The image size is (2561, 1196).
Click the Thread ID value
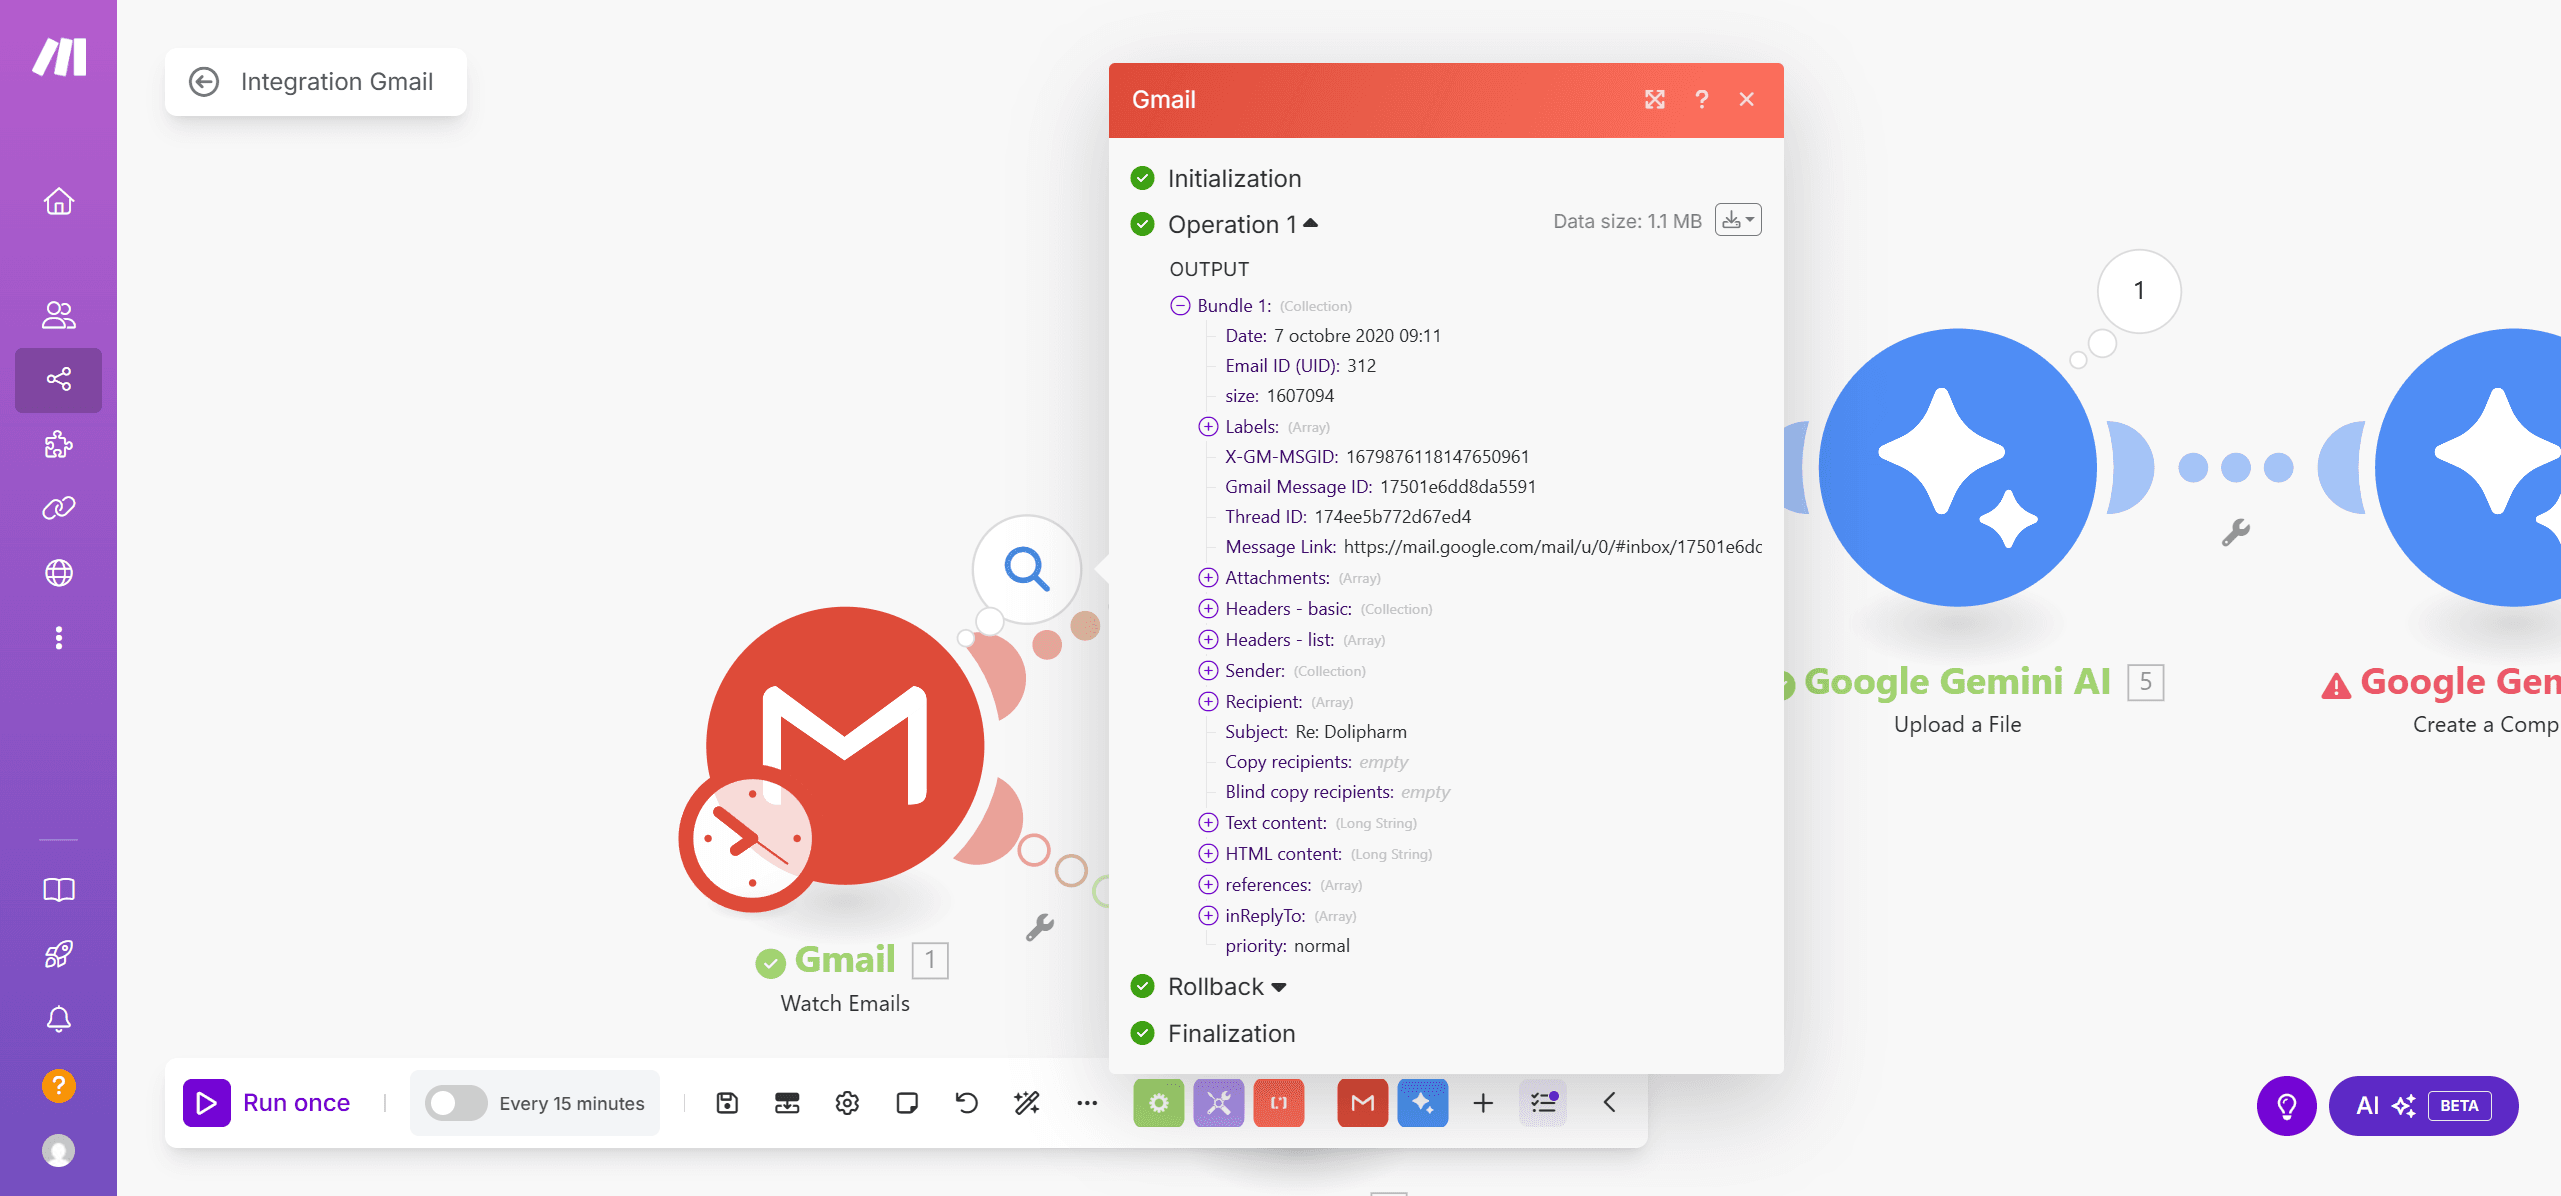[1393, 517]
